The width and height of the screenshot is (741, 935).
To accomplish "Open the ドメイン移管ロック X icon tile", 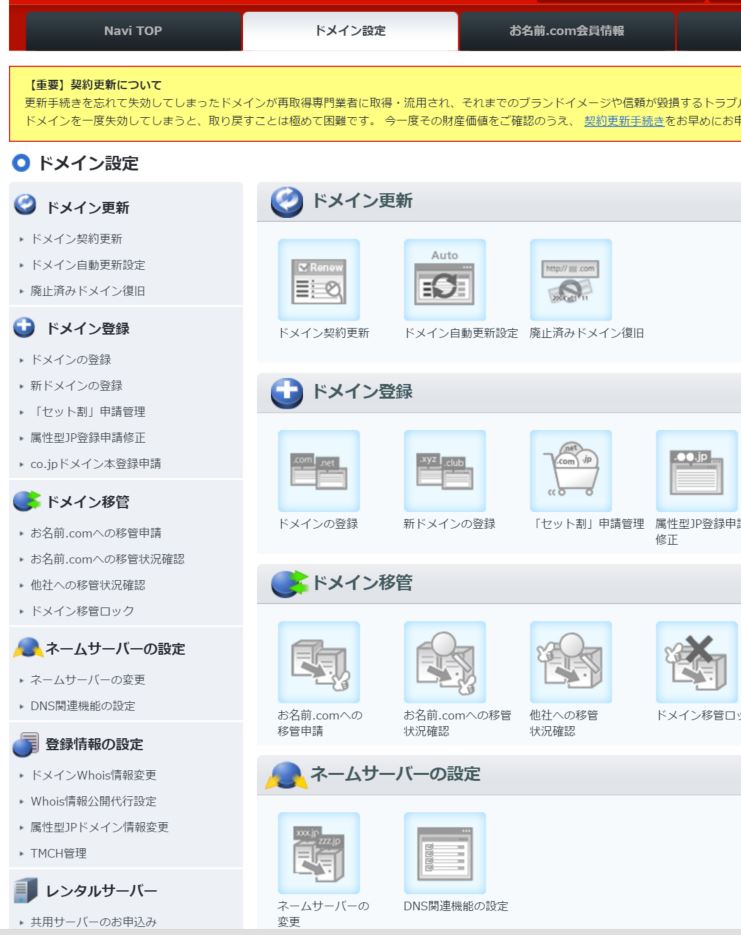I will coord(696,662).
